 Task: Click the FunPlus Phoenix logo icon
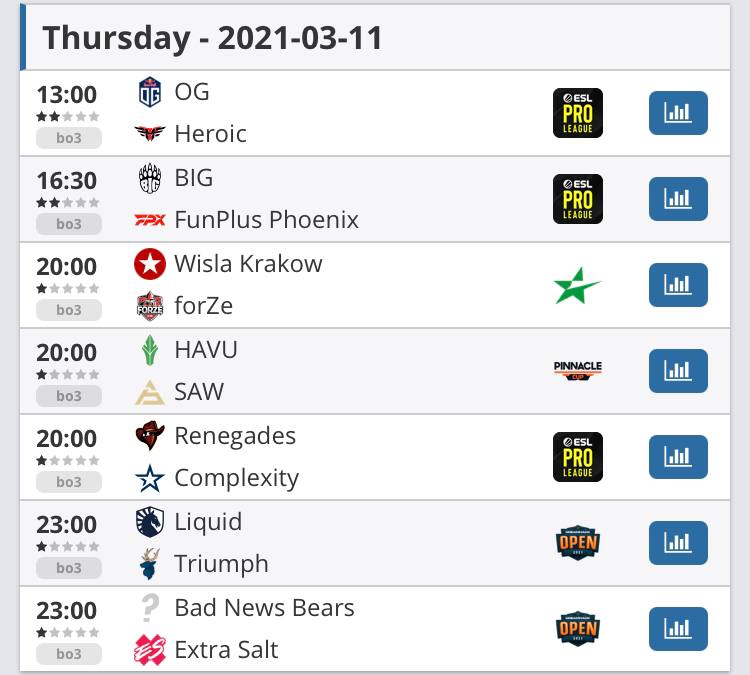pyautogui.click(x=149, y=220)
